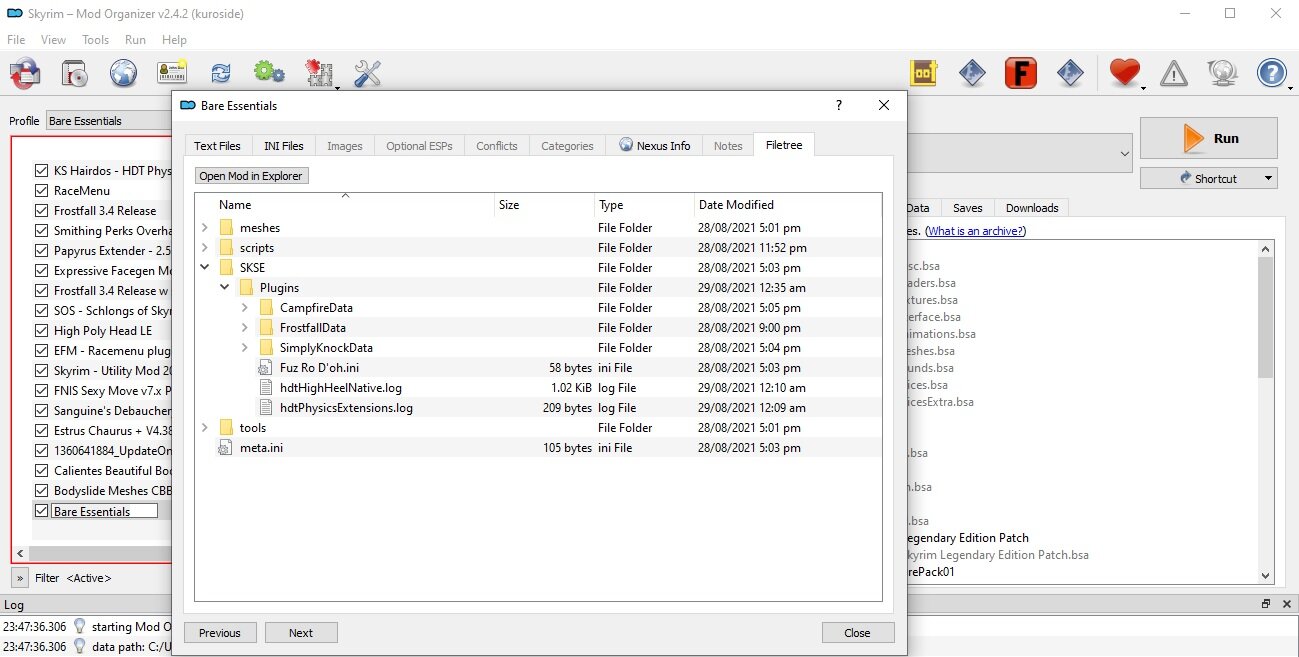Open the Run menu

[x=135, y=40]
